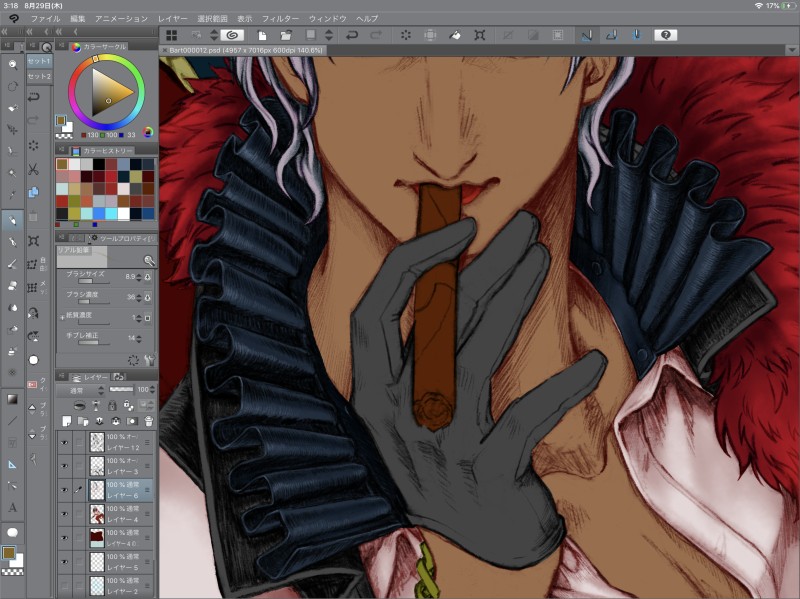The width and height of the screenshot is (800, 599).
Task: Hide レイヤー 4 with eye icon
Action: pyautogui.click(x=64, y=514)
